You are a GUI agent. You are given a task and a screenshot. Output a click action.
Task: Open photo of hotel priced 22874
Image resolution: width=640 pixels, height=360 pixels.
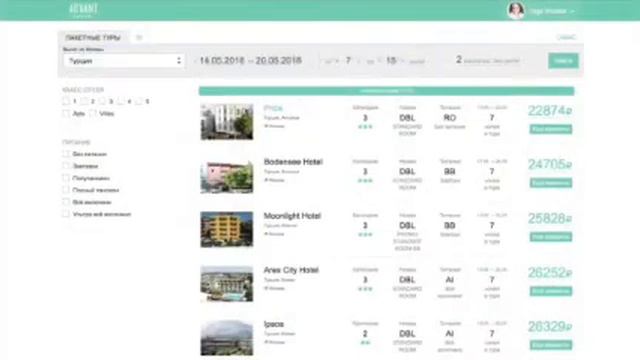click(x=227, y=122)
